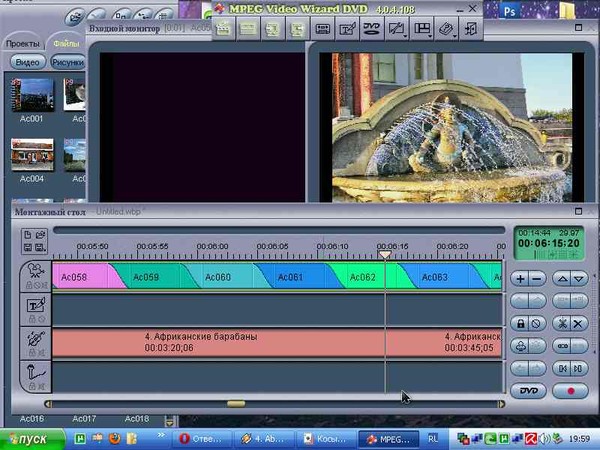Delete the clip with X button

pos(579,324)
